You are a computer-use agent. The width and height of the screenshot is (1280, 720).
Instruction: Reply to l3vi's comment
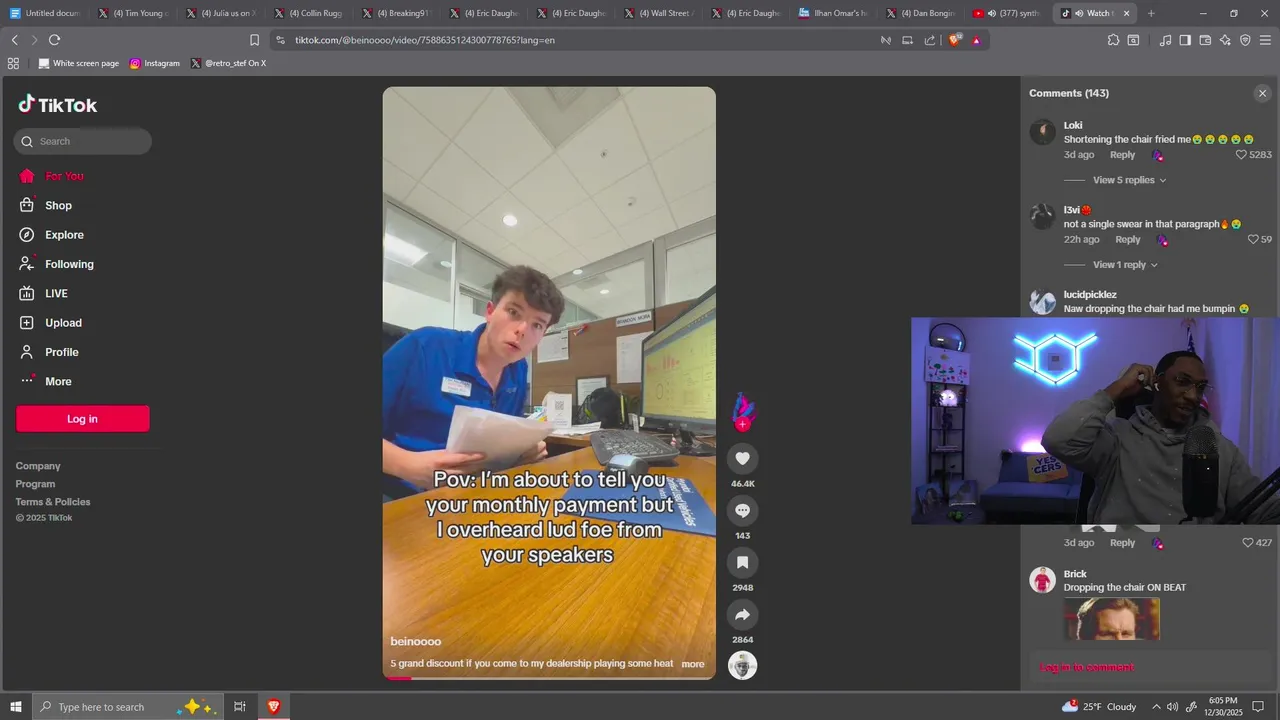pyautogui.click(x=1127, y=240)
